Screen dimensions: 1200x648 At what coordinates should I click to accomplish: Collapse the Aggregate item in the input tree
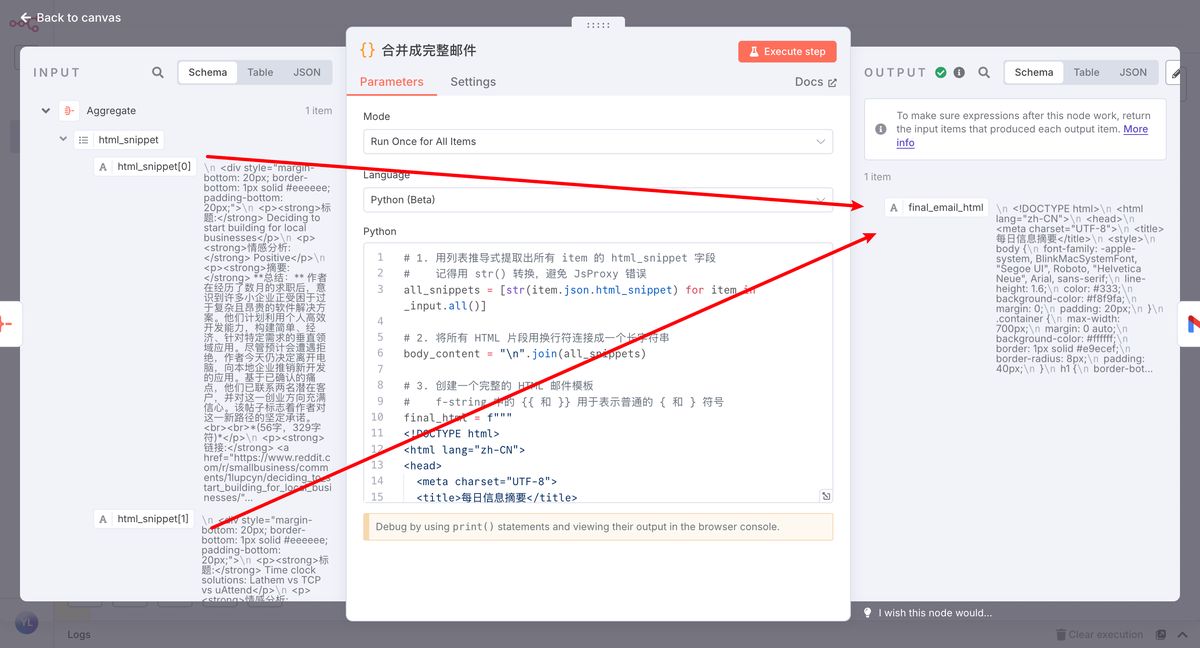(45, 110)
